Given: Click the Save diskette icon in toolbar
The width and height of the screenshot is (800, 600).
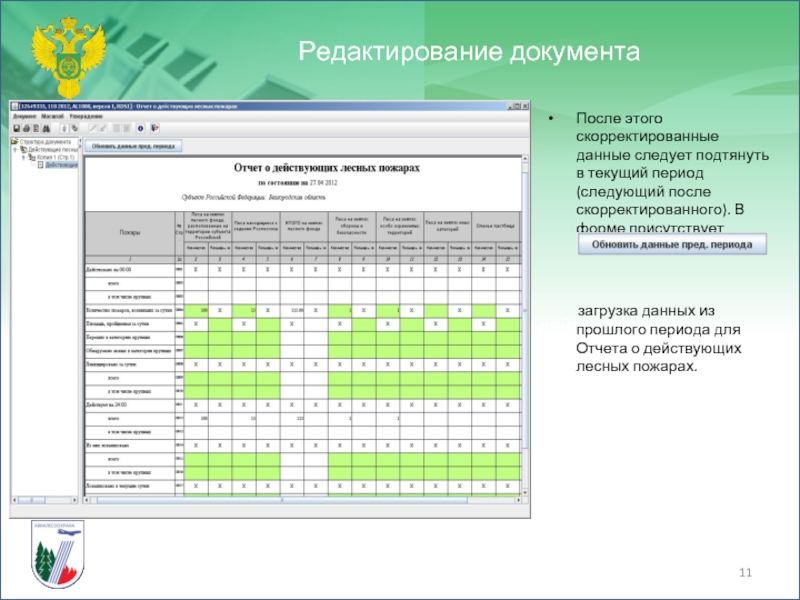Looking at the screenshot, I should click(17, 128).
